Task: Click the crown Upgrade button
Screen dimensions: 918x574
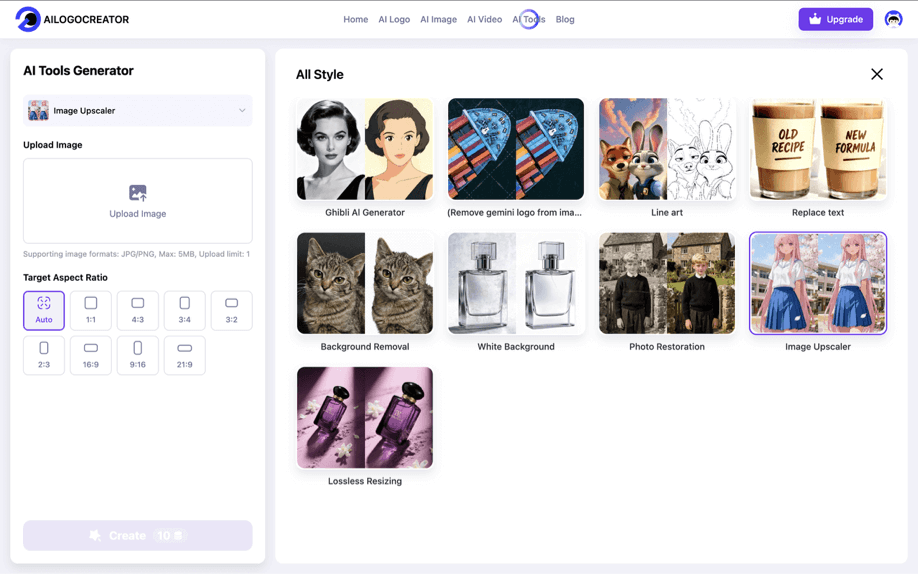Action: tap(835, 19)
